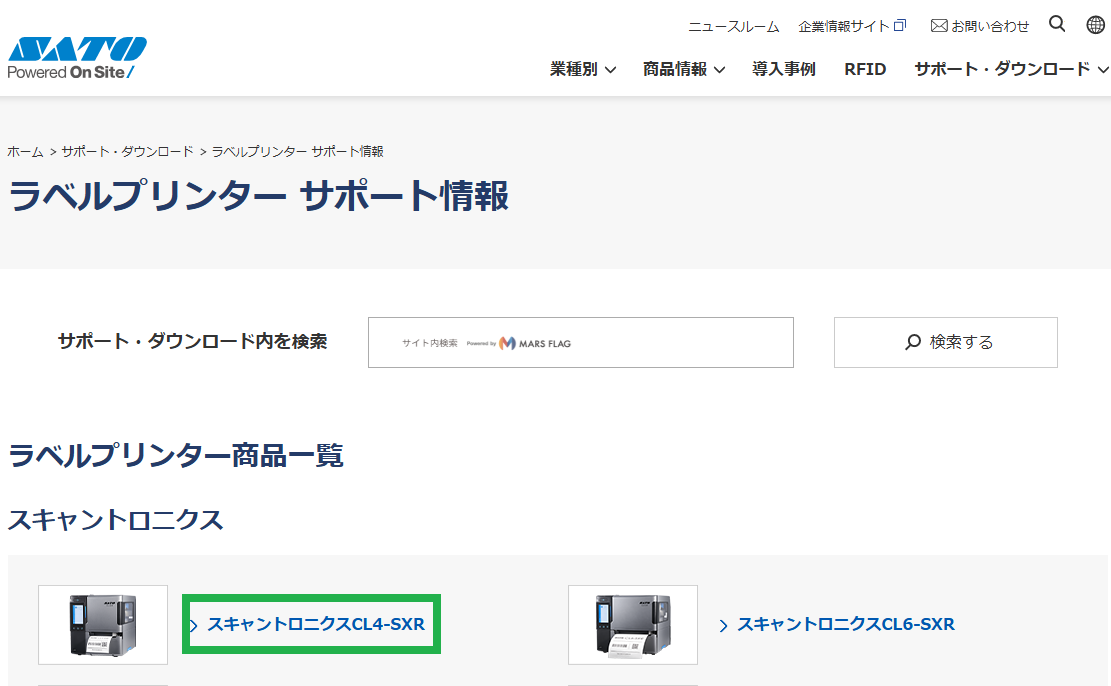
Task: Open お問い合わせ contact link
Action: tap(990, 26)
